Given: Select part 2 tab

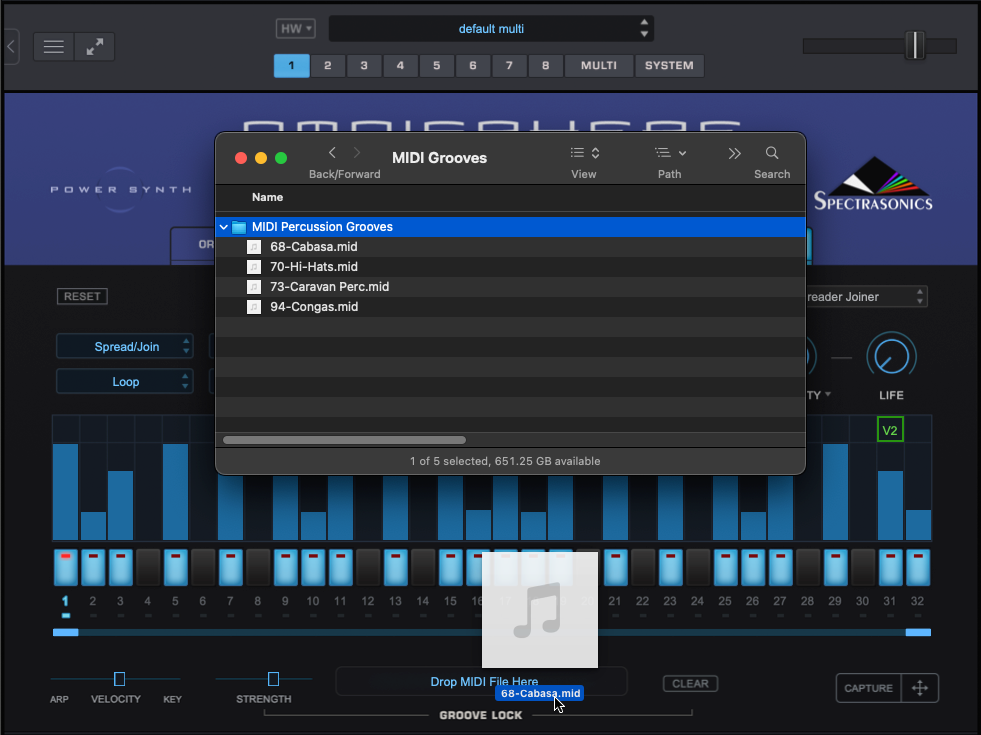Looking at the screenshot, I should pyautogui.click(x=328, y=66).
